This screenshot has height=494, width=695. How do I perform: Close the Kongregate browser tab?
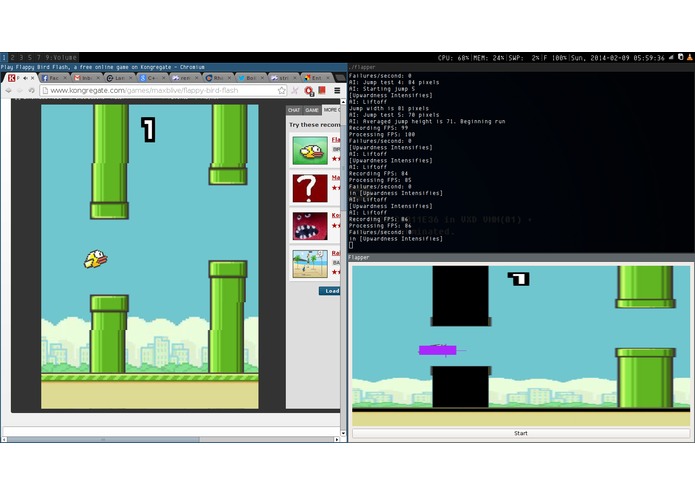pos(32,78)
